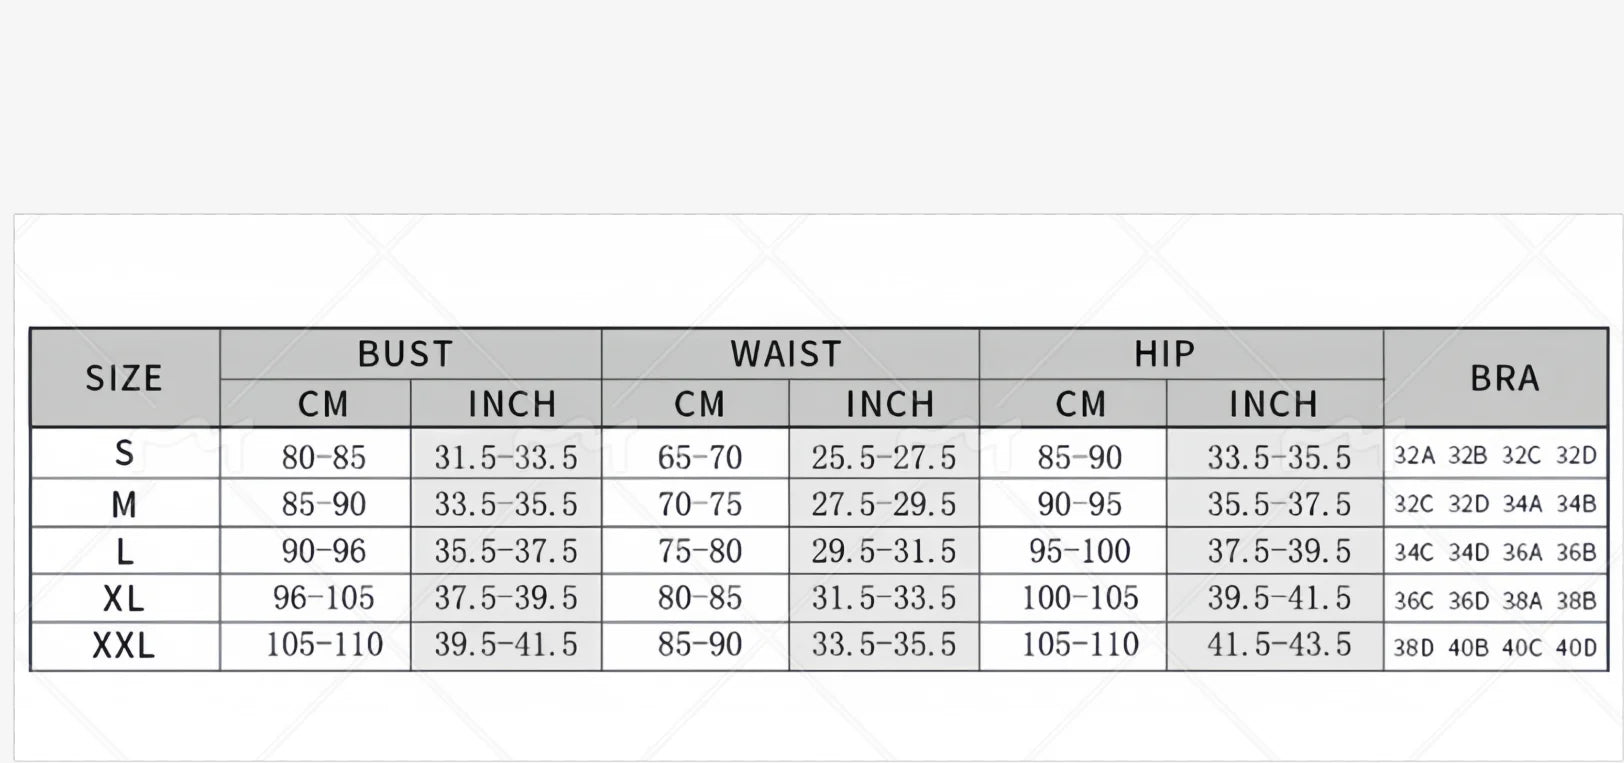Select the L size row label

(x=124, y=551)
